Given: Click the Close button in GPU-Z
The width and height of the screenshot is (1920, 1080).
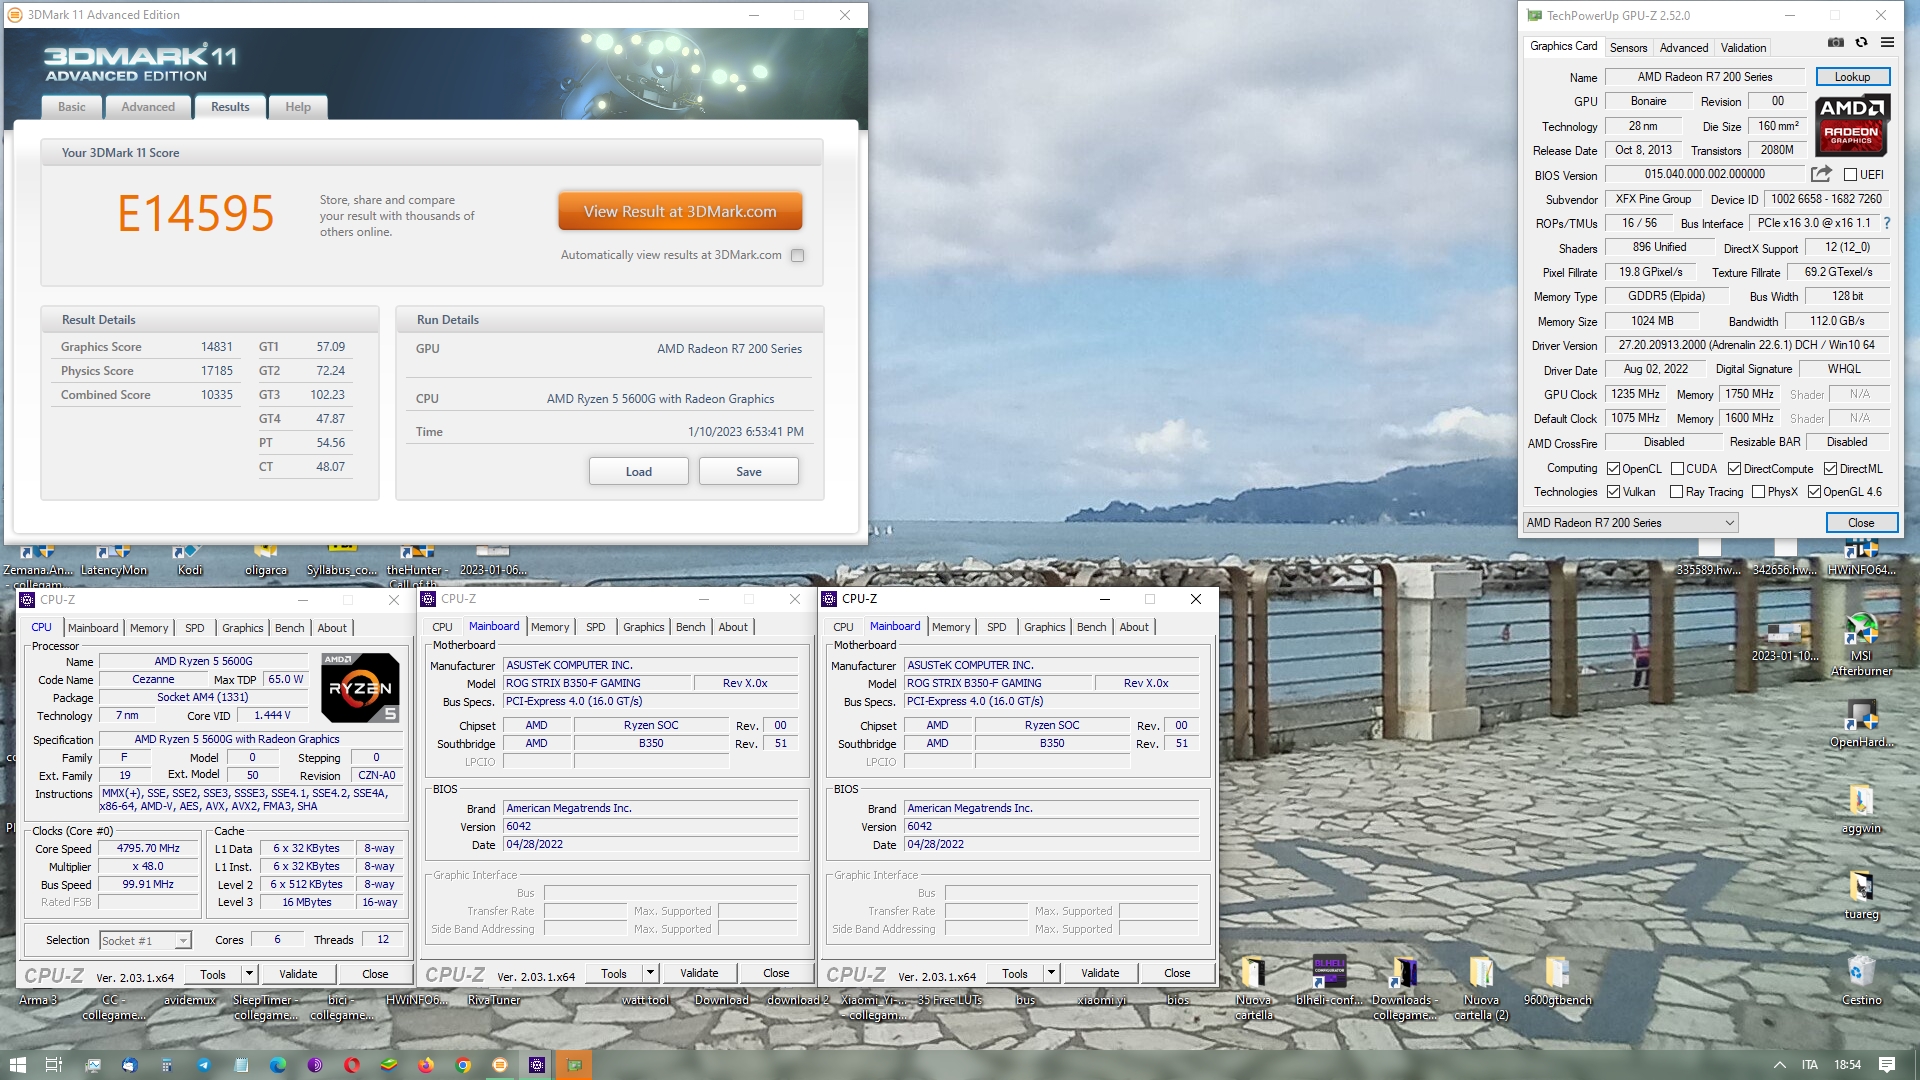Looking at the screenshot, I should point(1861,523).
